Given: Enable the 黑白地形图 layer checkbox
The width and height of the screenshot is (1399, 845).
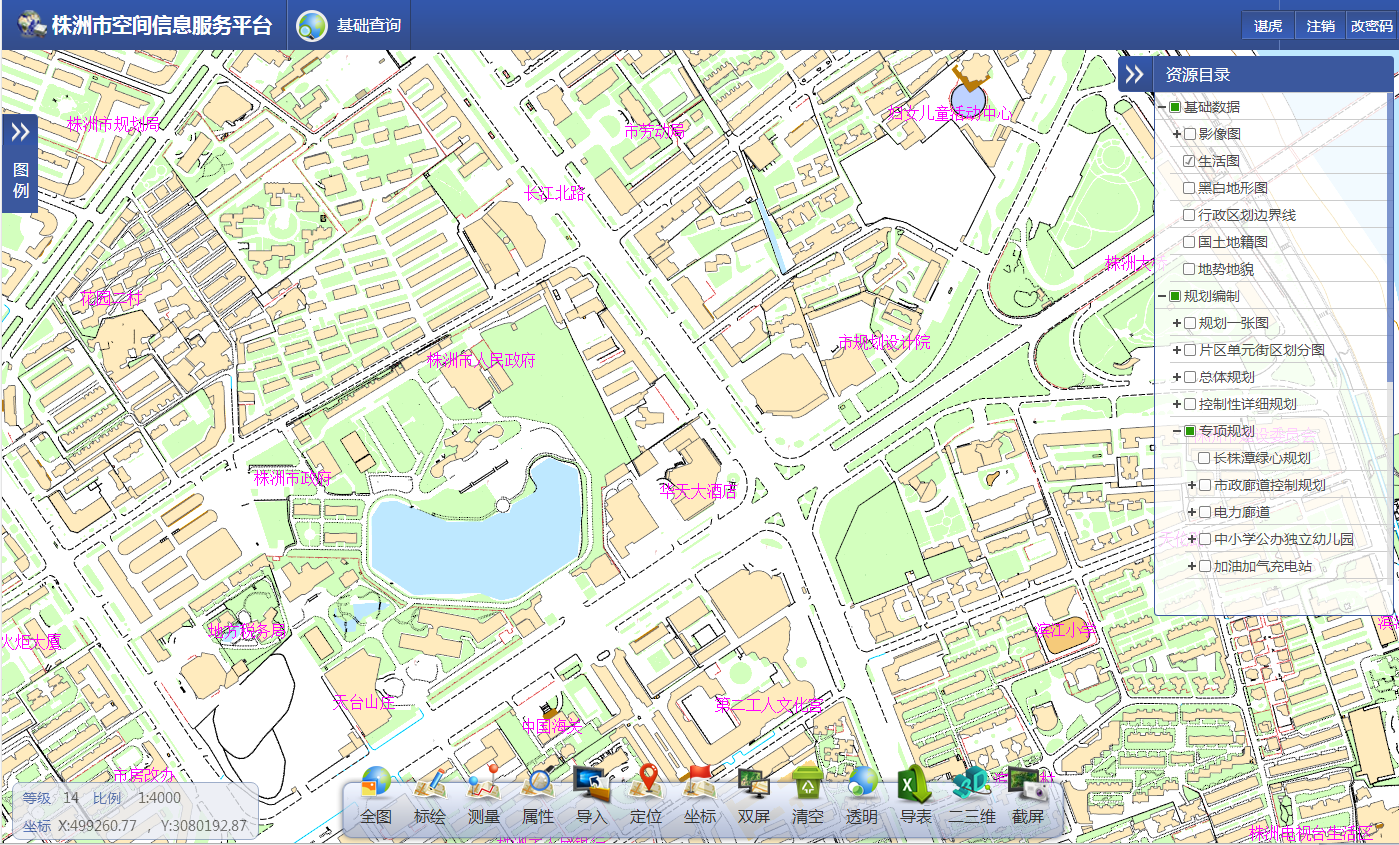Looking at the screenshot, I should (1189, 188).
